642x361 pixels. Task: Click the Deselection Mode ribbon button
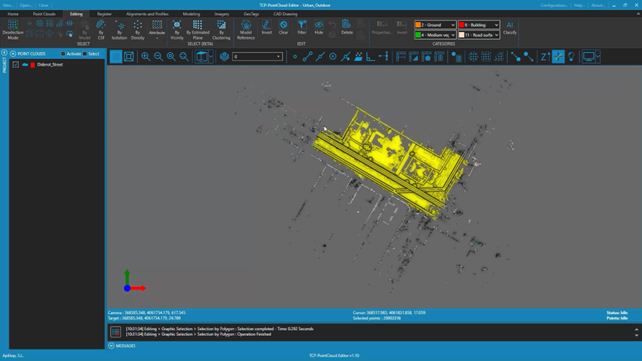point(13,29)
